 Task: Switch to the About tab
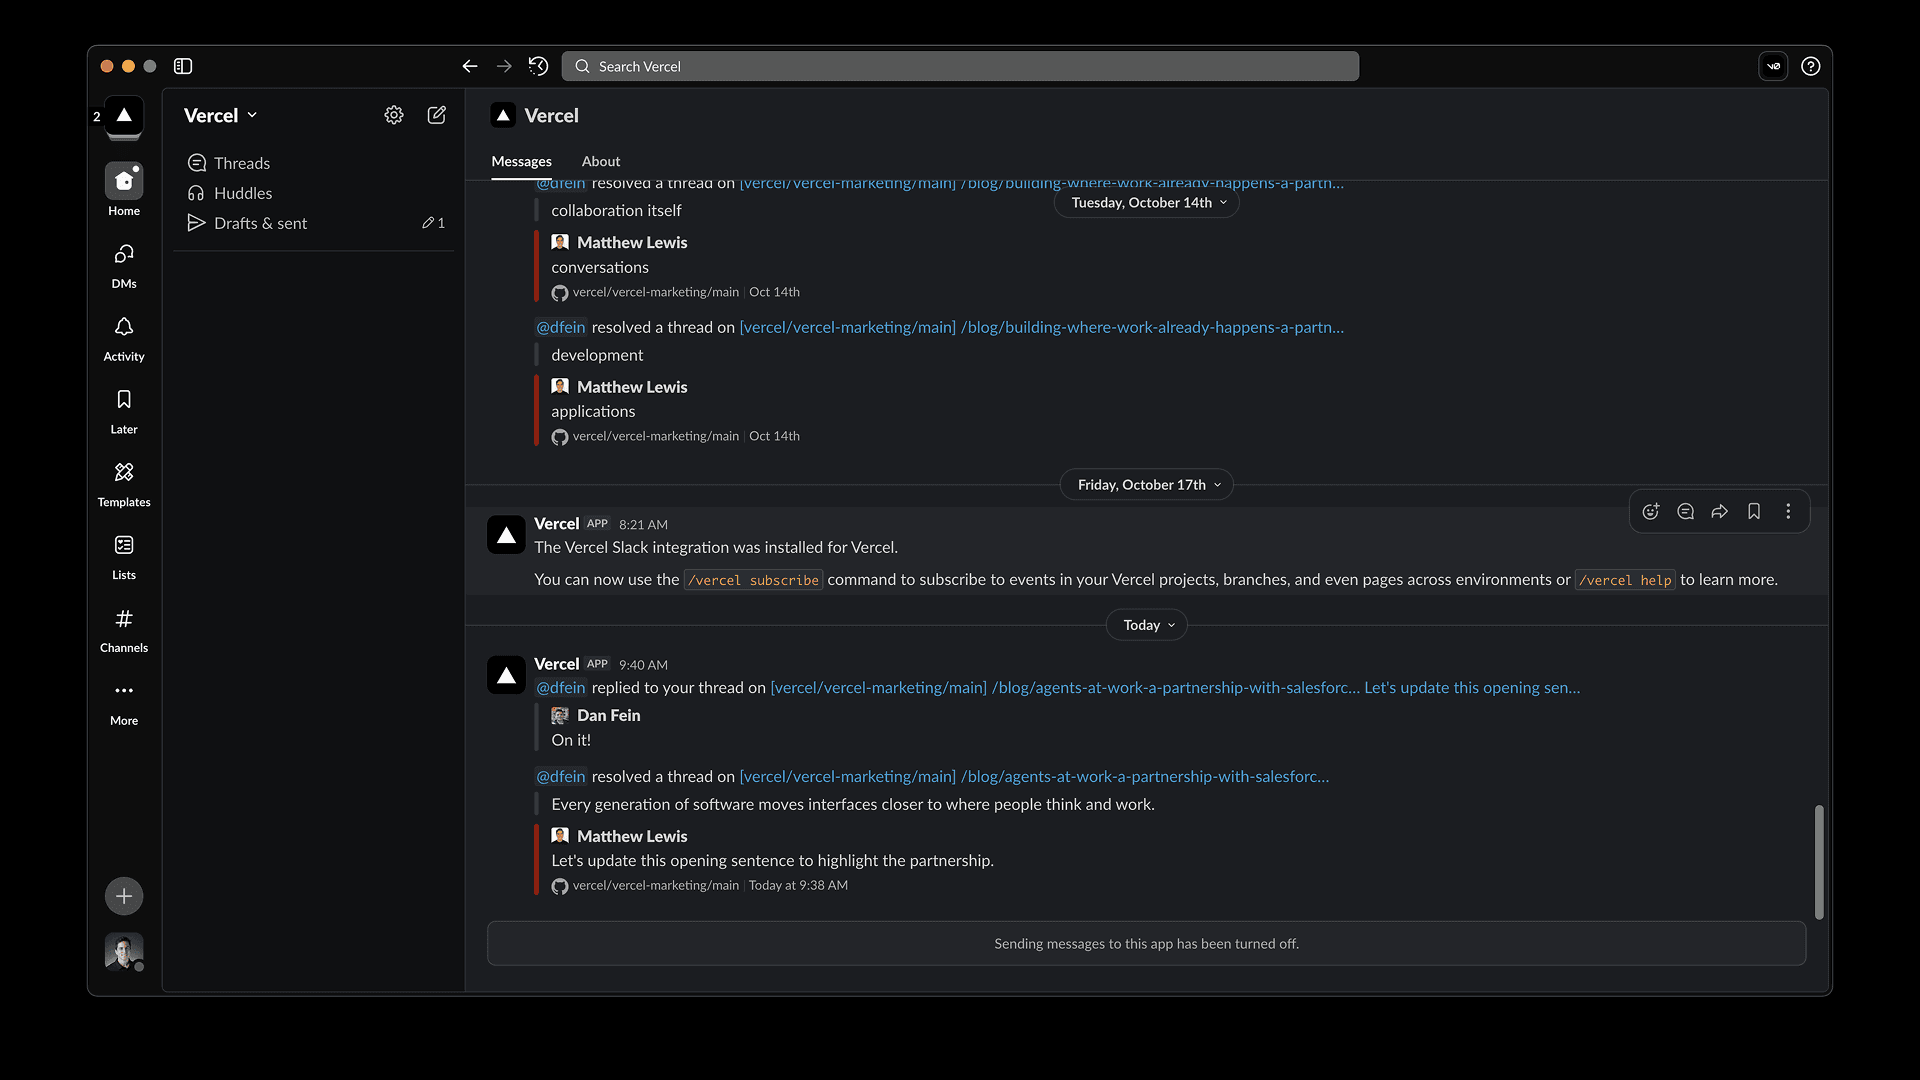(601, 161)
